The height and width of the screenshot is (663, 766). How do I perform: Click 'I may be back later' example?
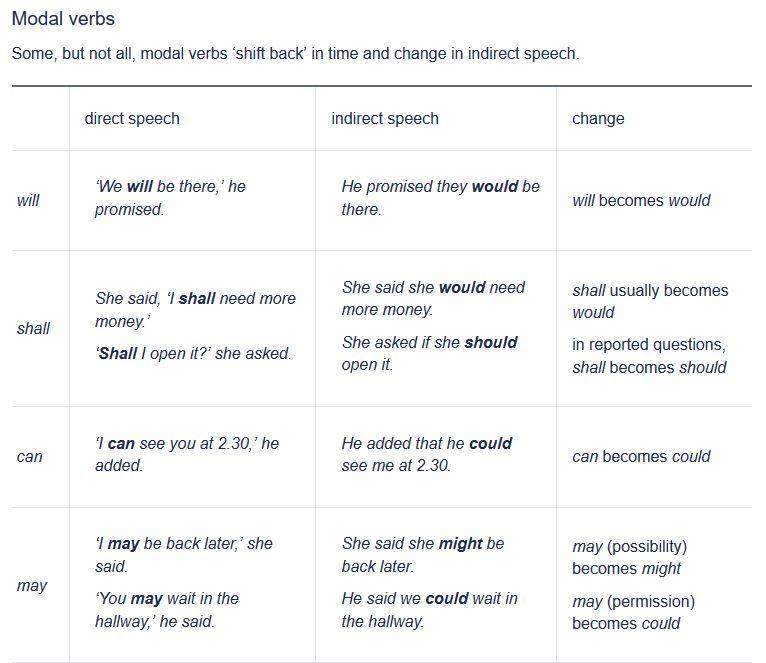coord(184,554)
